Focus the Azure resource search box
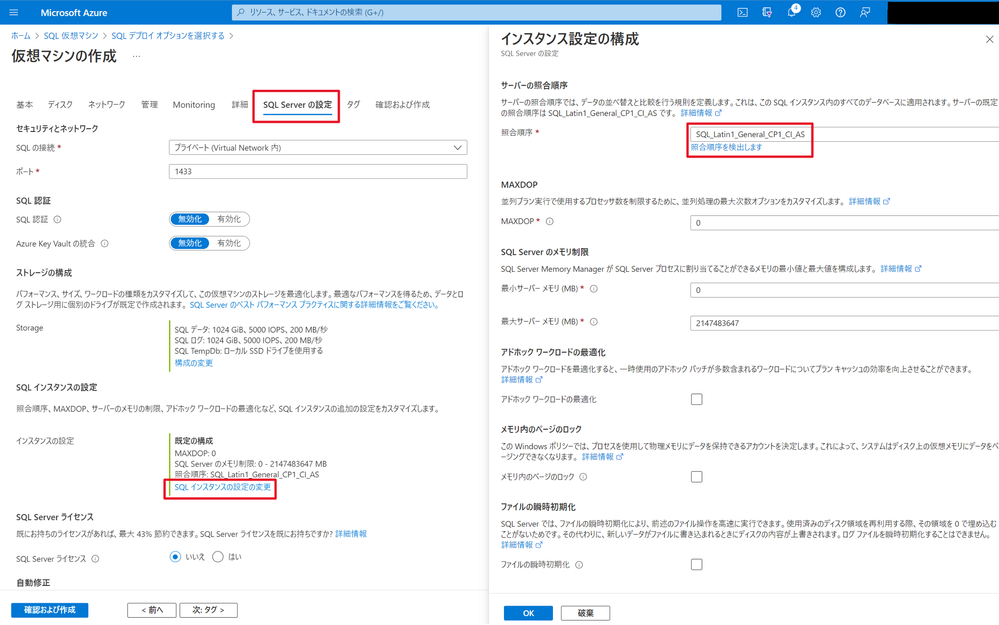The image size is (999, 625). tap(477, 12)
